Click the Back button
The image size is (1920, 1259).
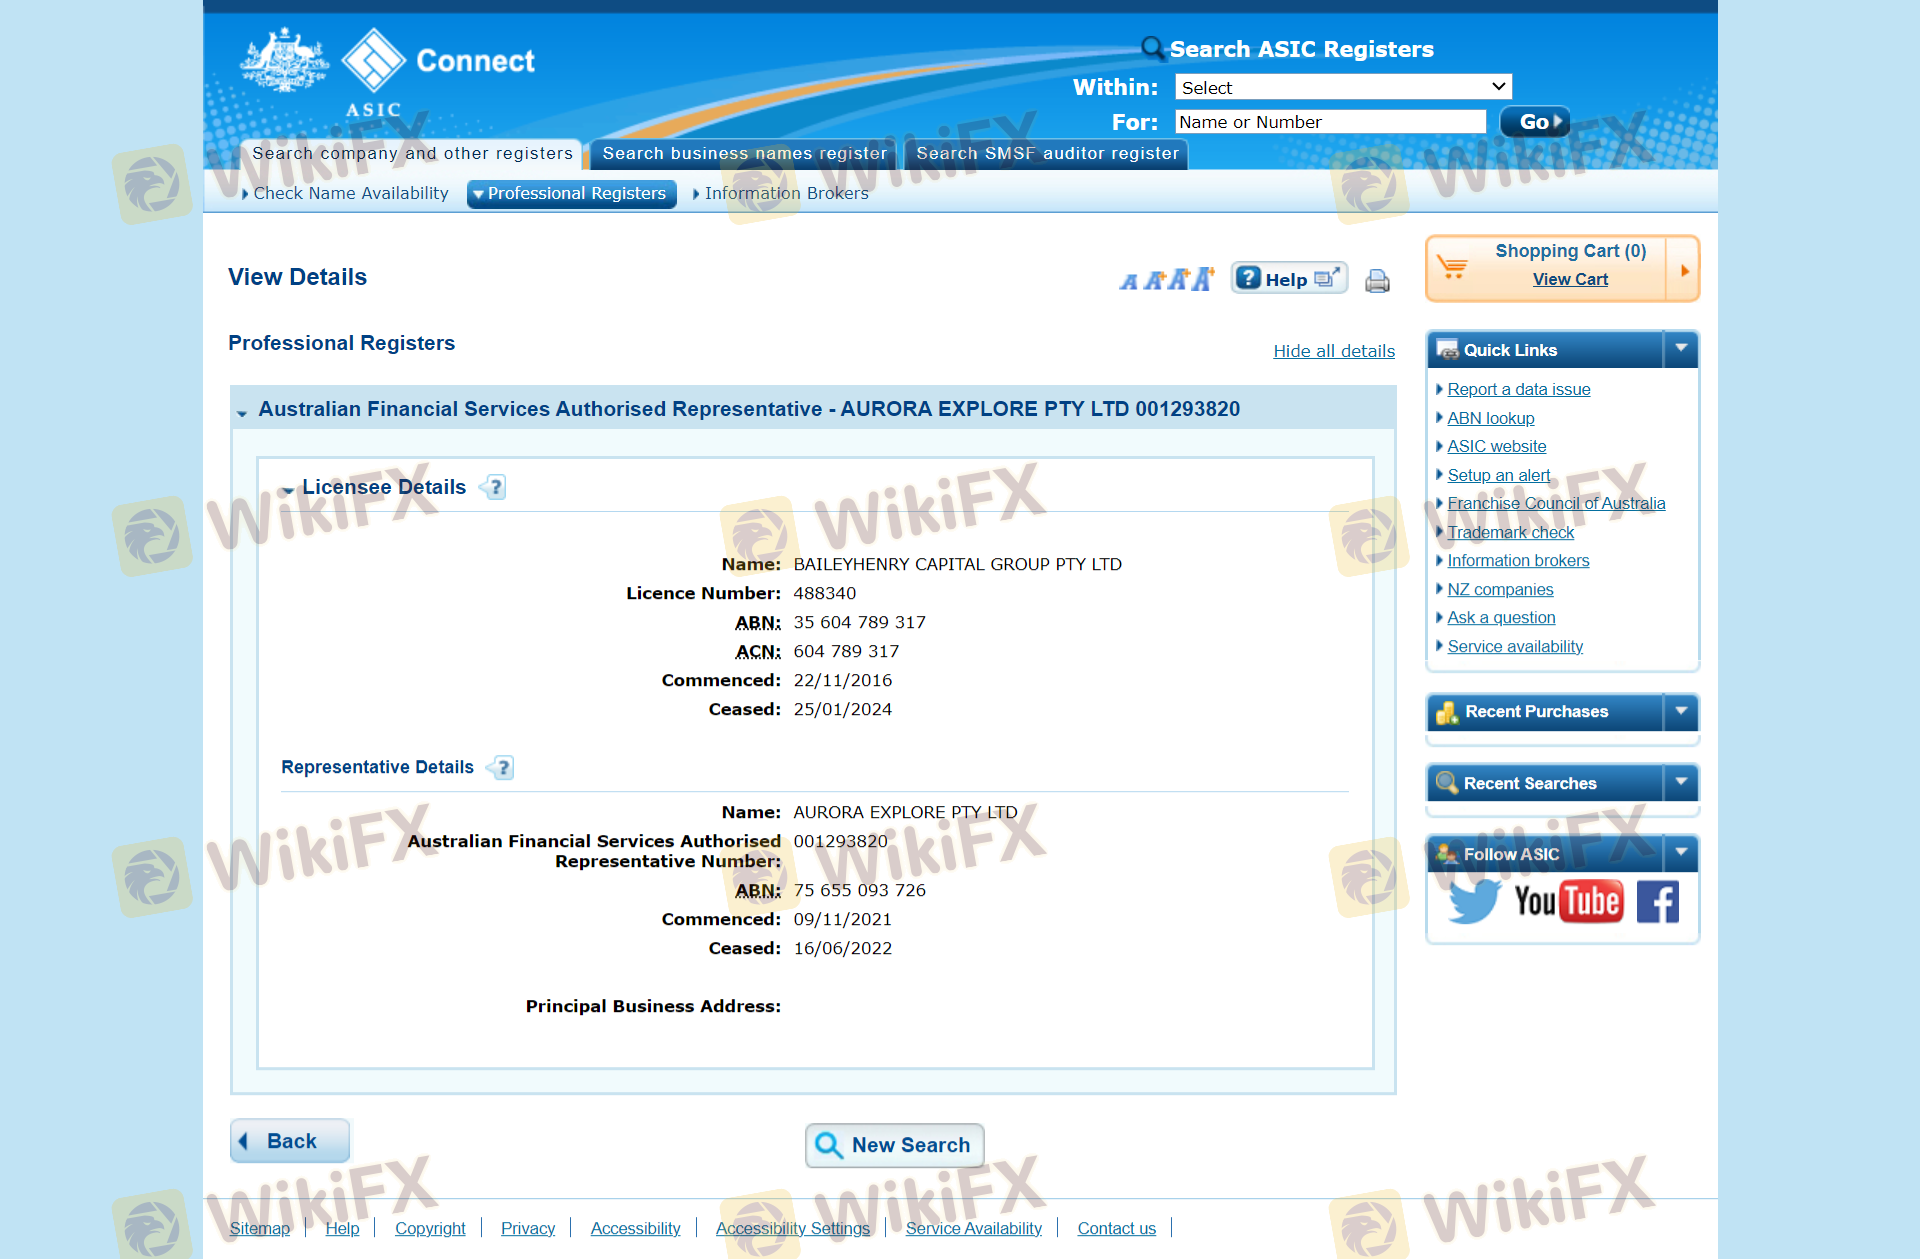(290, 1141)
